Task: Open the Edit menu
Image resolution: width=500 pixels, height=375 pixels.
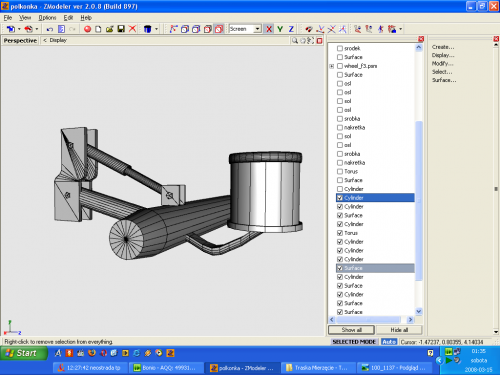Action: [68, 18]
